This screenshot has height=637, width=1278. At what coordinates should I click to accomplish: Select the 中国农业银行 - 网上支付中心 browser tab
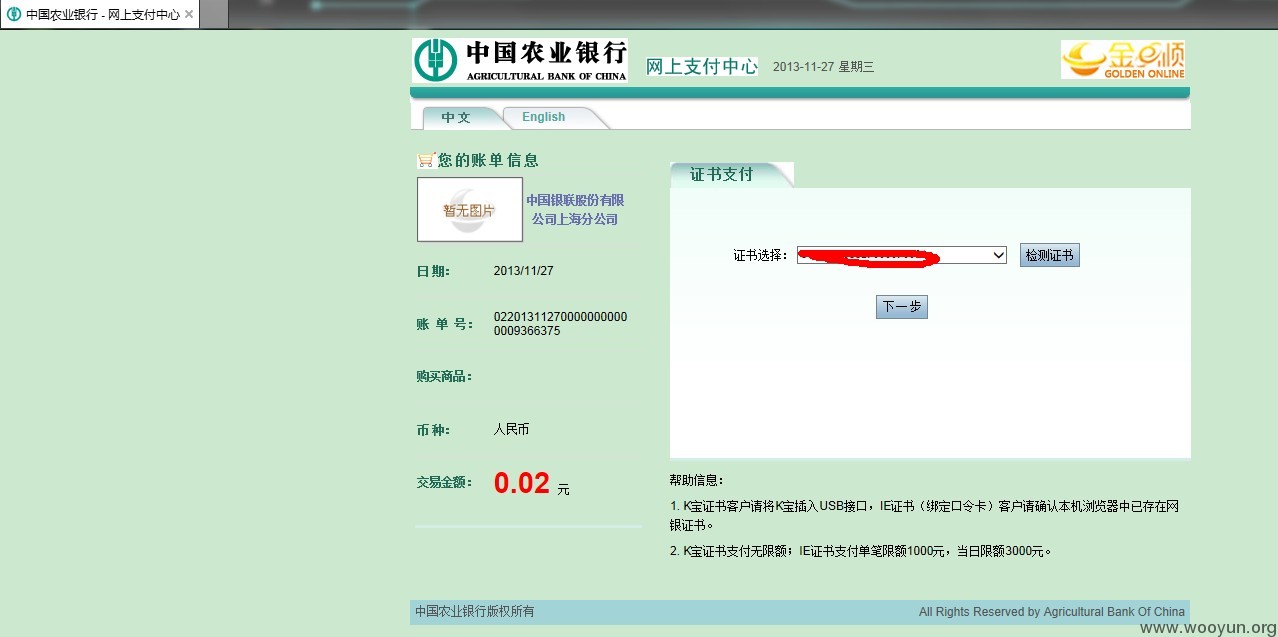coord(100,15)
